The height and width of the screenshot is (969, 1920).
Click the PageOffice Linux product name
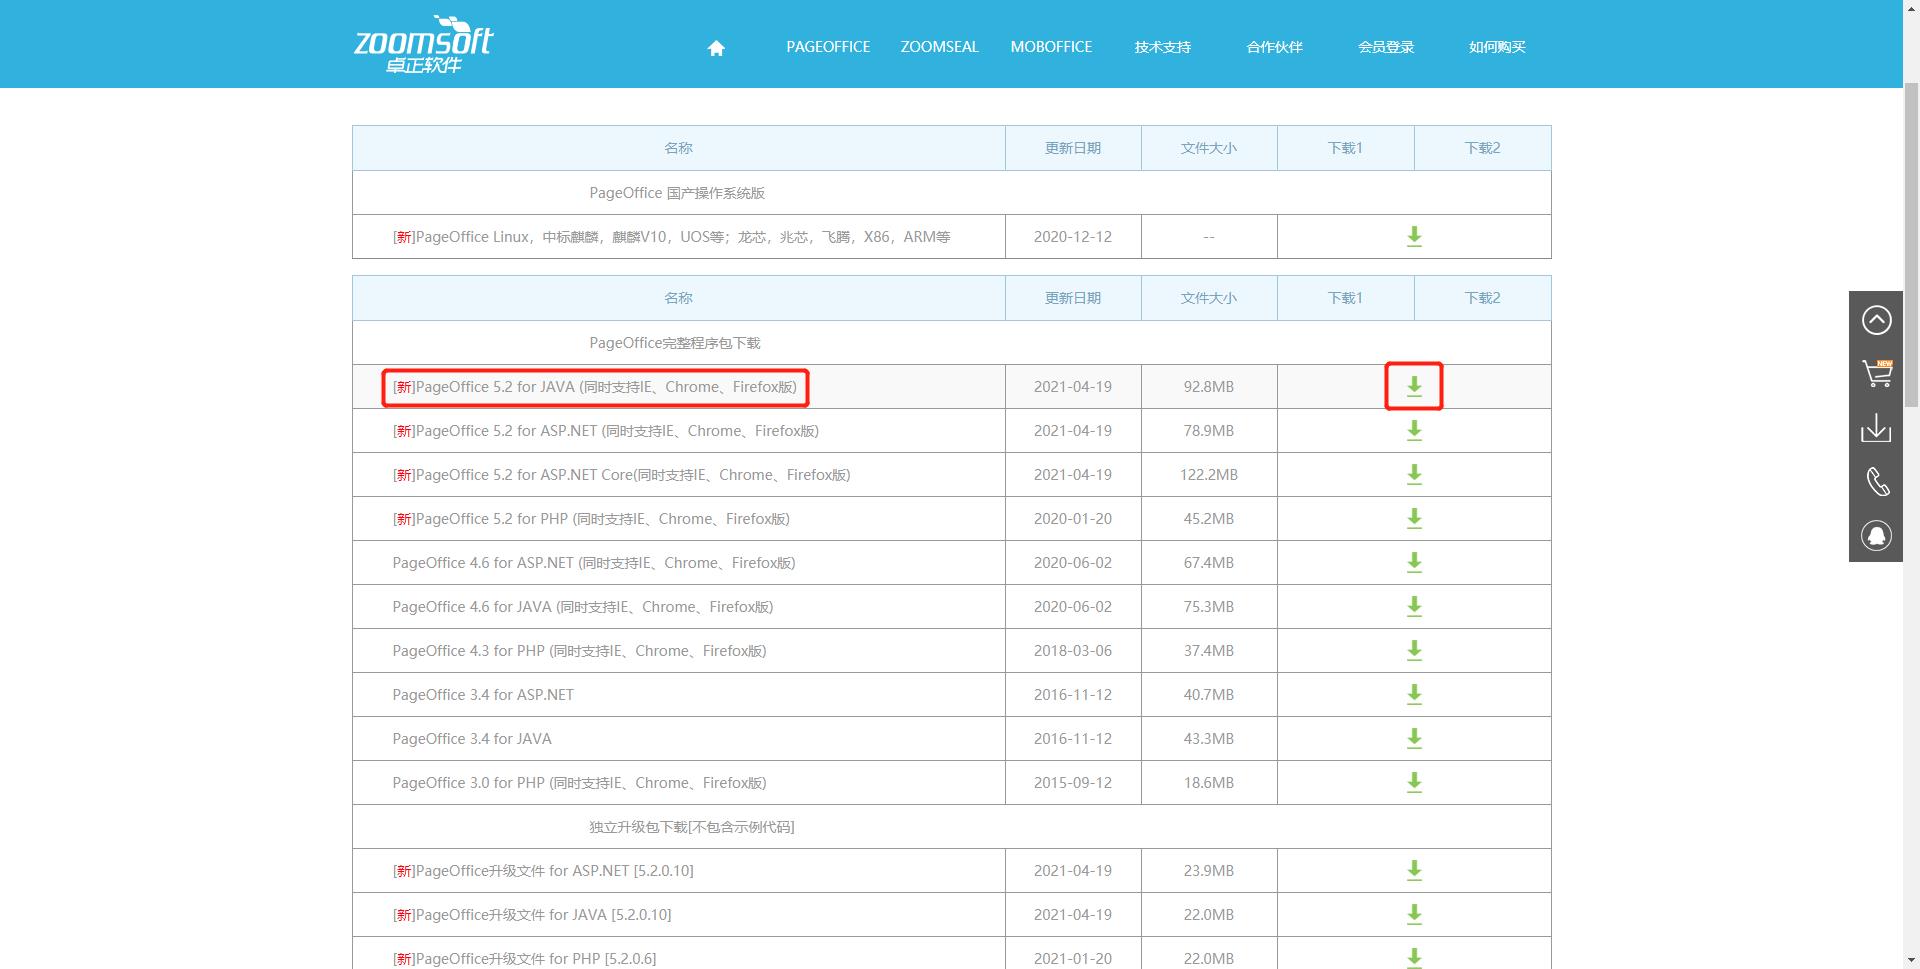coord(671,237)
